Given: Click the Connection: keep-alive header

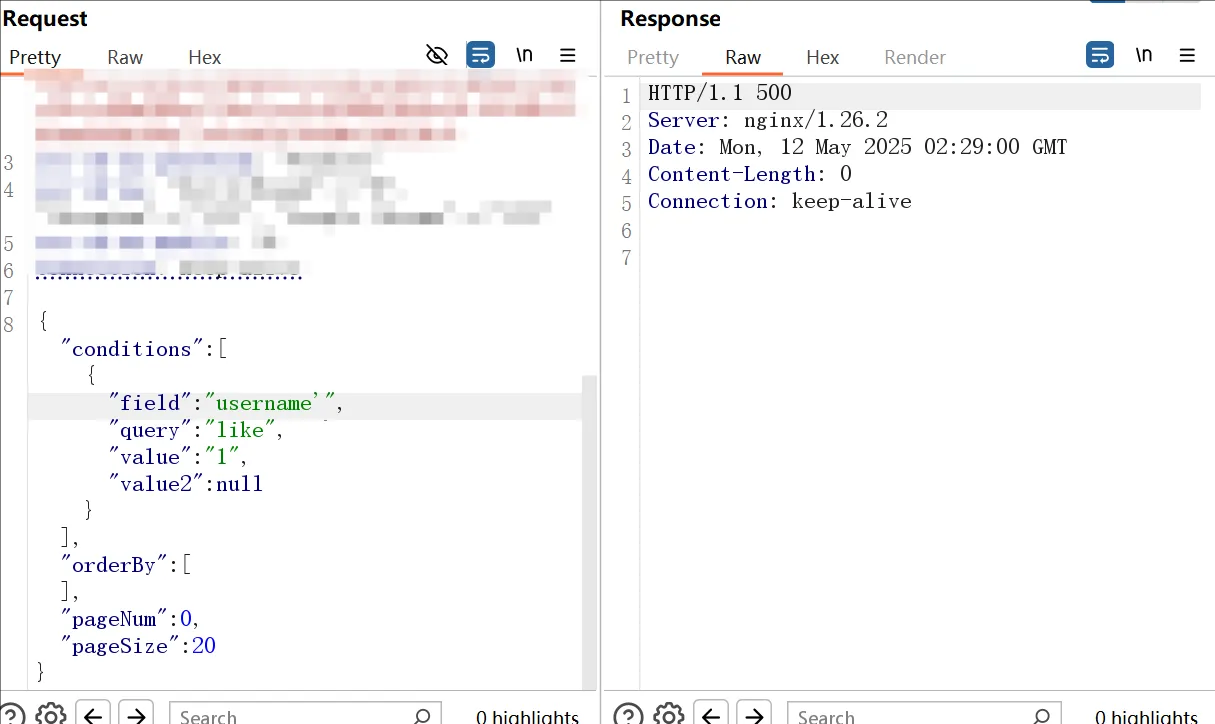Looking at the screenshot, I should [x=780, y=201].
